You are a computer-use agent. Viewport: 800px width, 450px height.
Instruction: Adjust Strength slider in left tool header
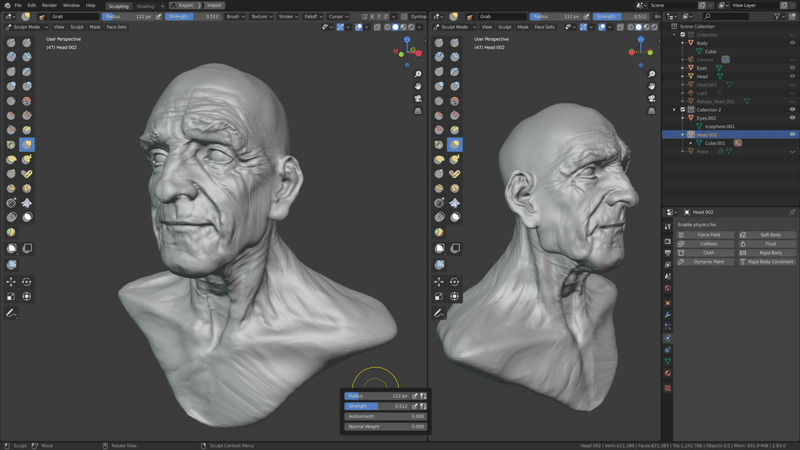(x=193, y=16)
